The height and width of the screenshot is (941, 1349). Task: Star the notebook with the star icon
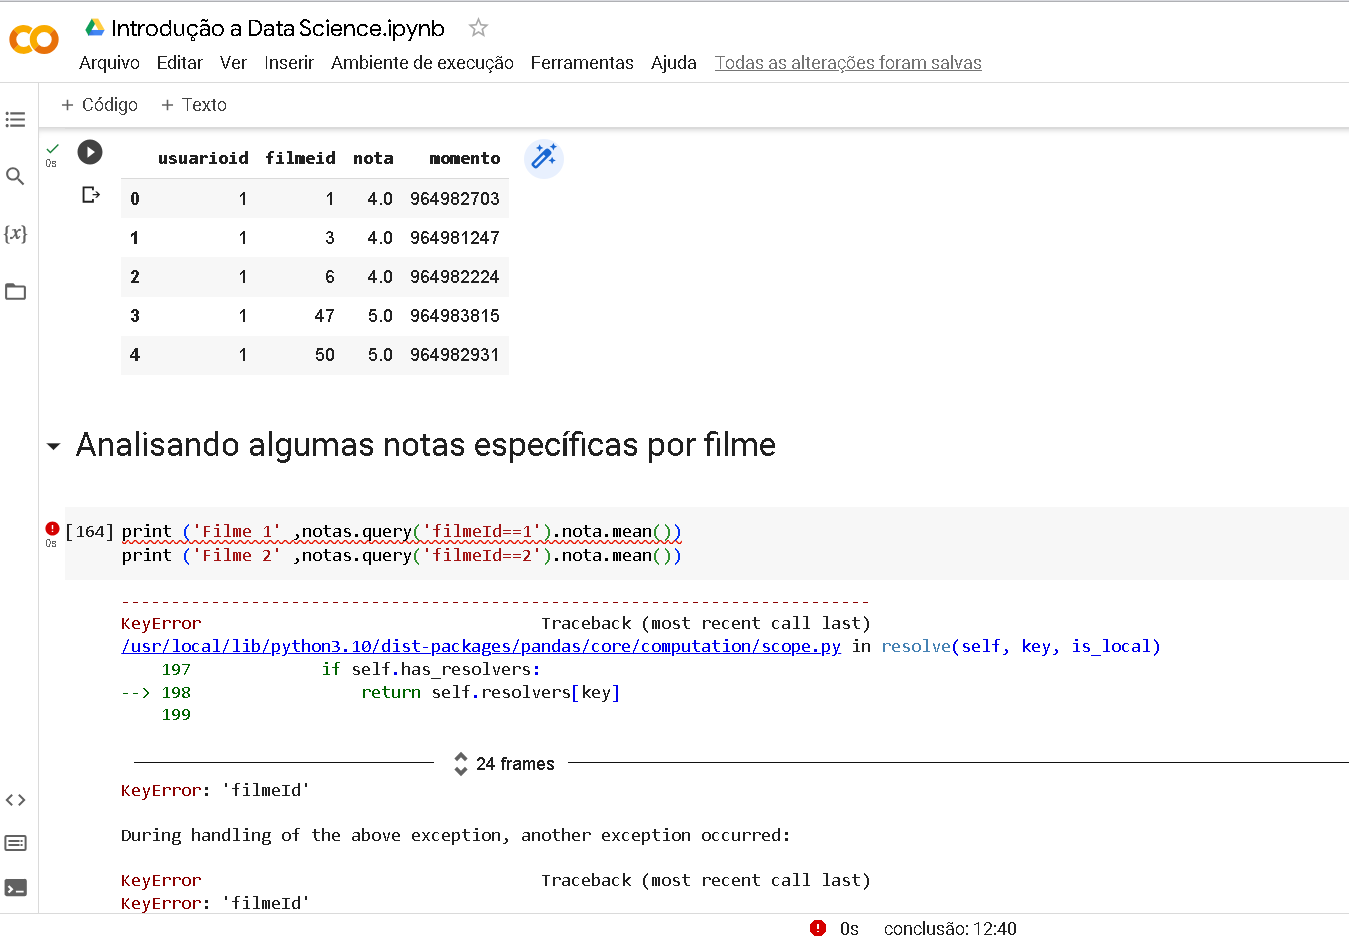coord(479,28)
